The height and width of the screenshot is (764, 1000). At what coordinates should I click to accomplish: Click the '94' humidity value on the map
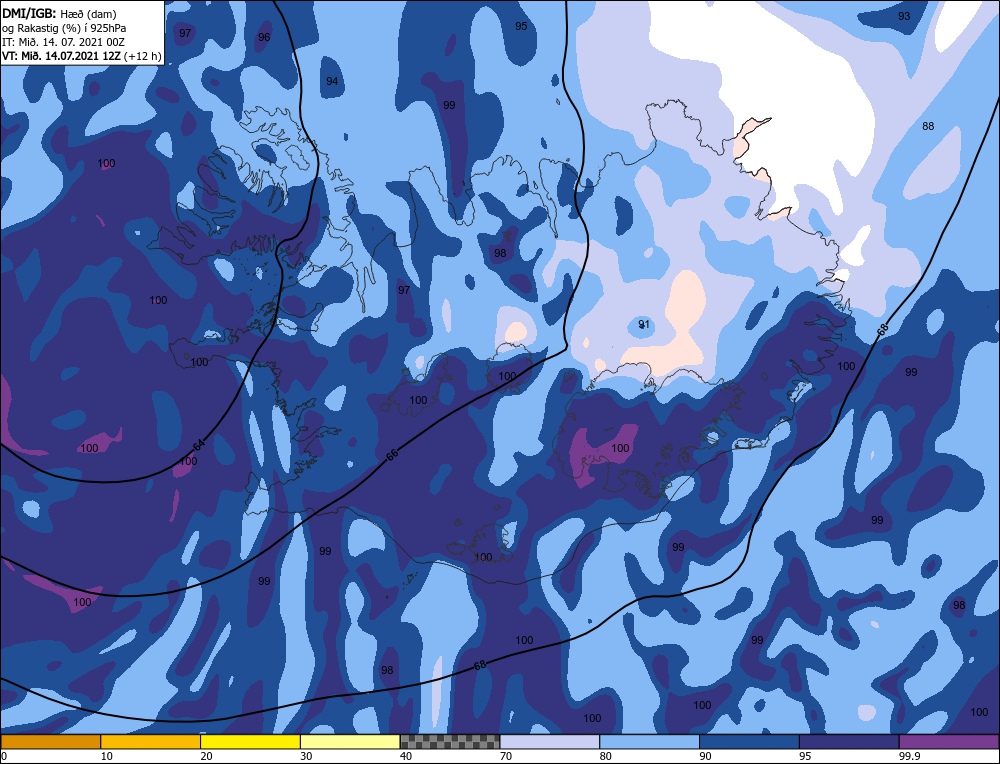click(332, 81)
